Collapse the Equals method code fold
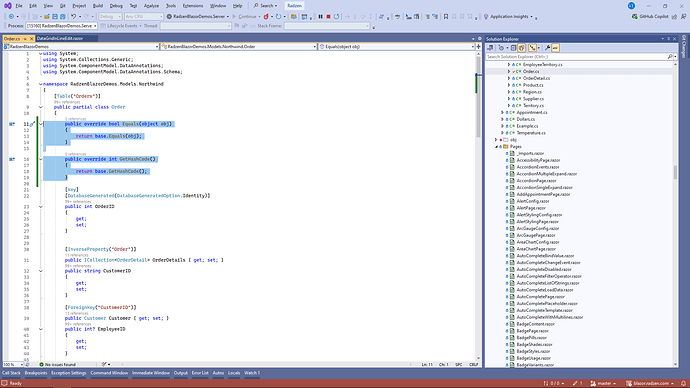Viewport: 690px width, 388px height. 40,124
